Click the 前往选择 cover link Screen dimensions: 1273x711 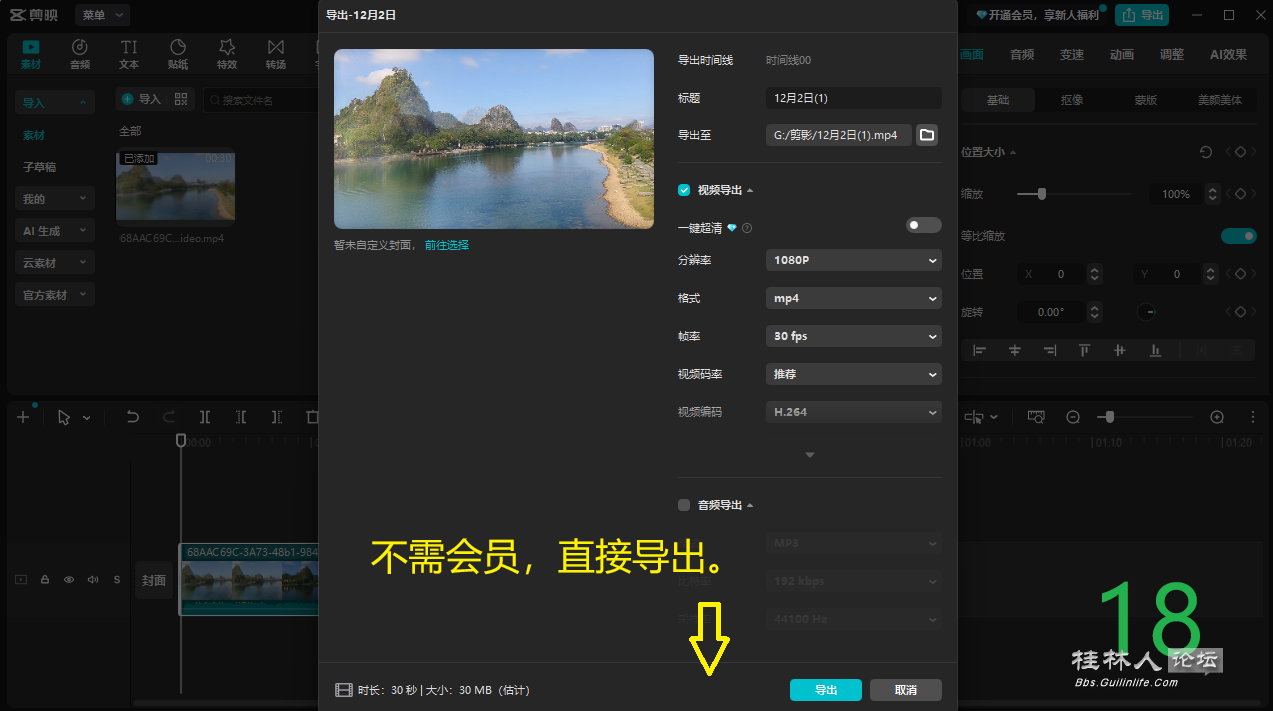click(447, 245)
